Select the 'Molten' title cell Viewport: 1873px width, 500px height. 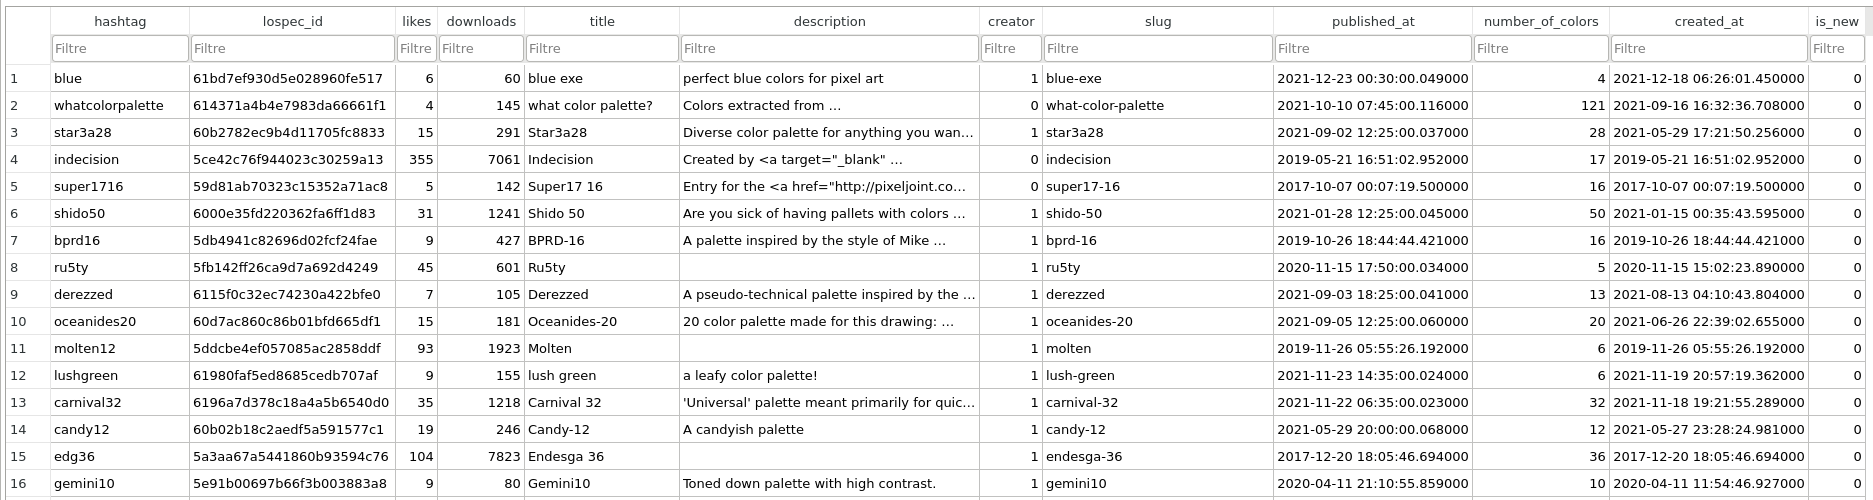click(x=602, y=348)
